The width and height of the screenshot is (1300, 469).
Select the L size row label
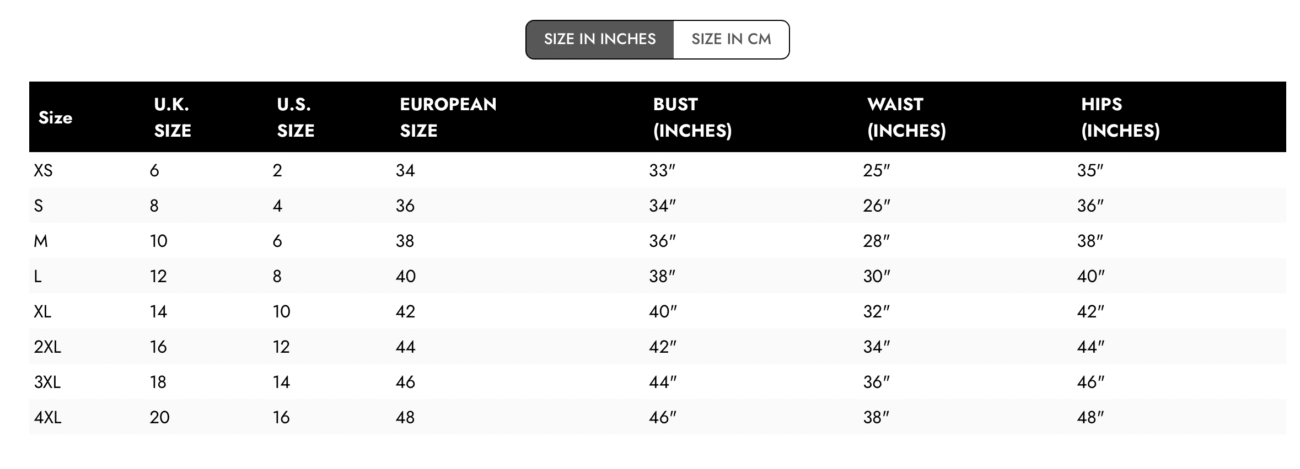38,277
